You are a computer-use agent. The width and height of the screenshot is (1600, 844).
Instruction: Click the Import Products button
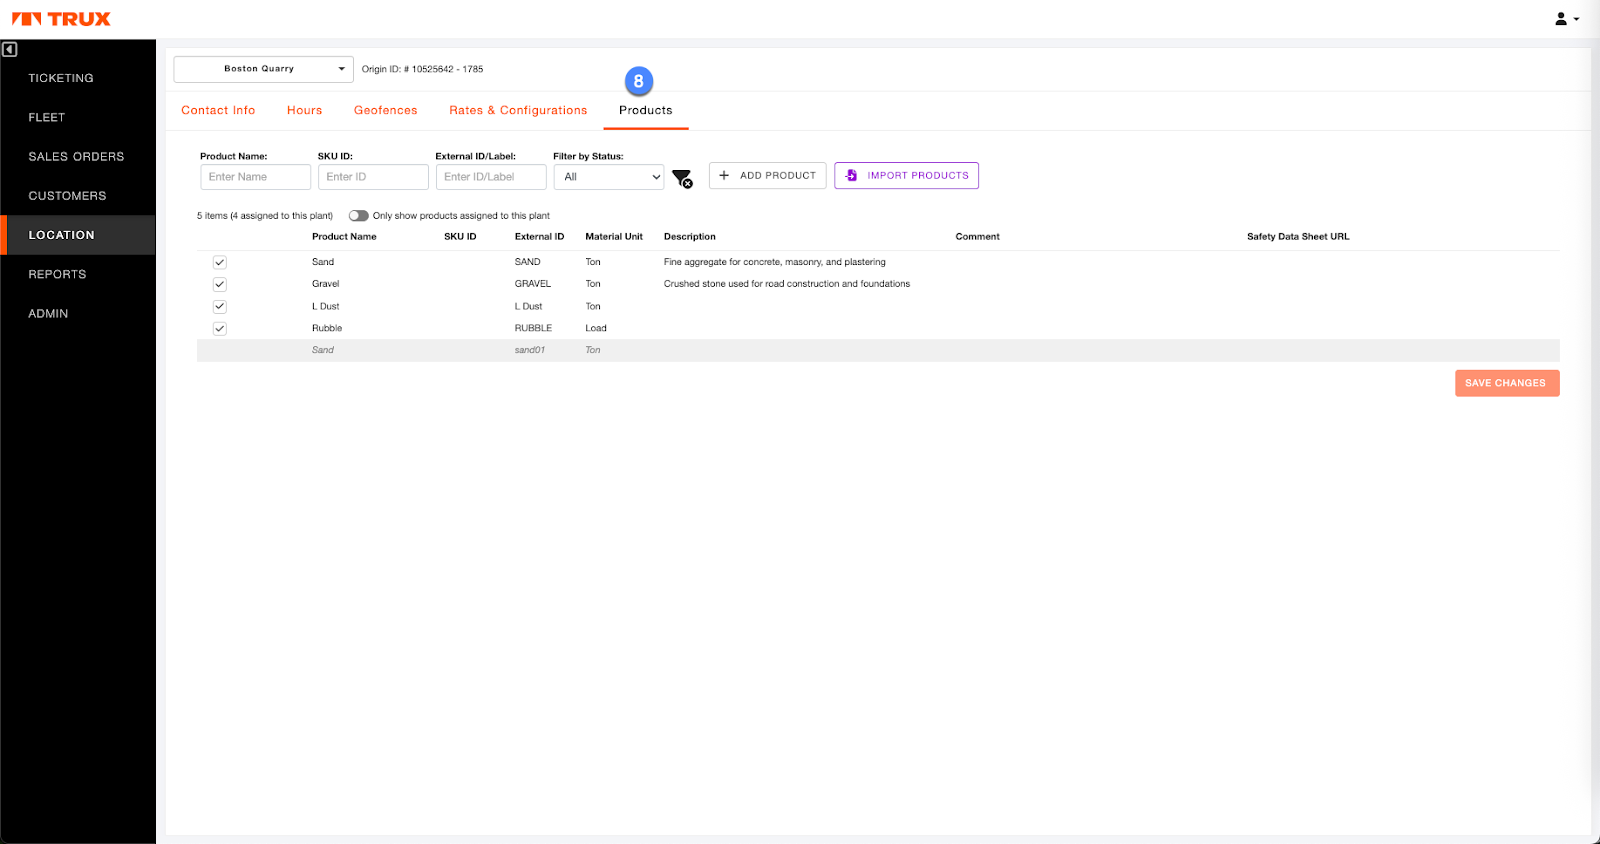point(906,175)
